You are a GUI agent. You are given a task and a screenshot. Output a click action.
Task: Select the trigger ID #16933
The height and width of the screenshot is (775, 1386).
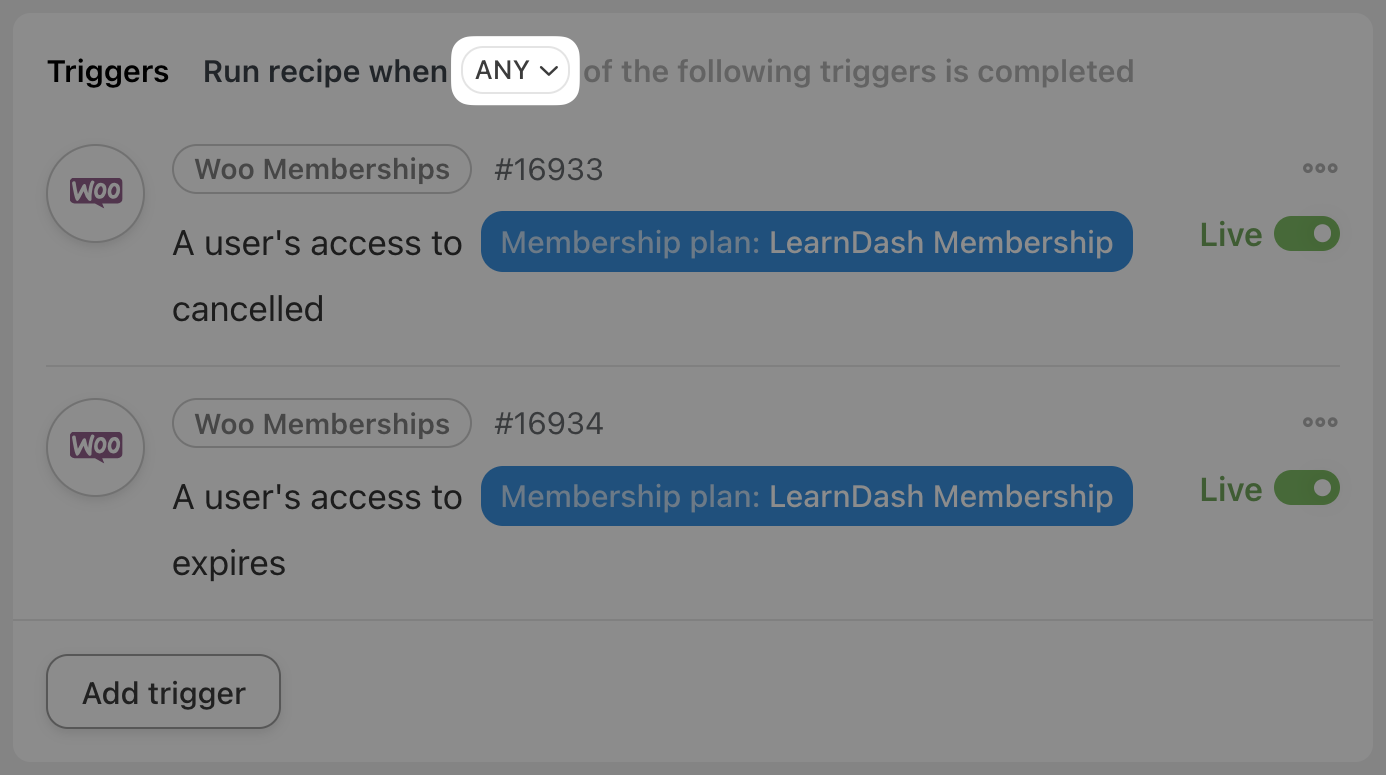pyautogui.click(x=549, y=170)
